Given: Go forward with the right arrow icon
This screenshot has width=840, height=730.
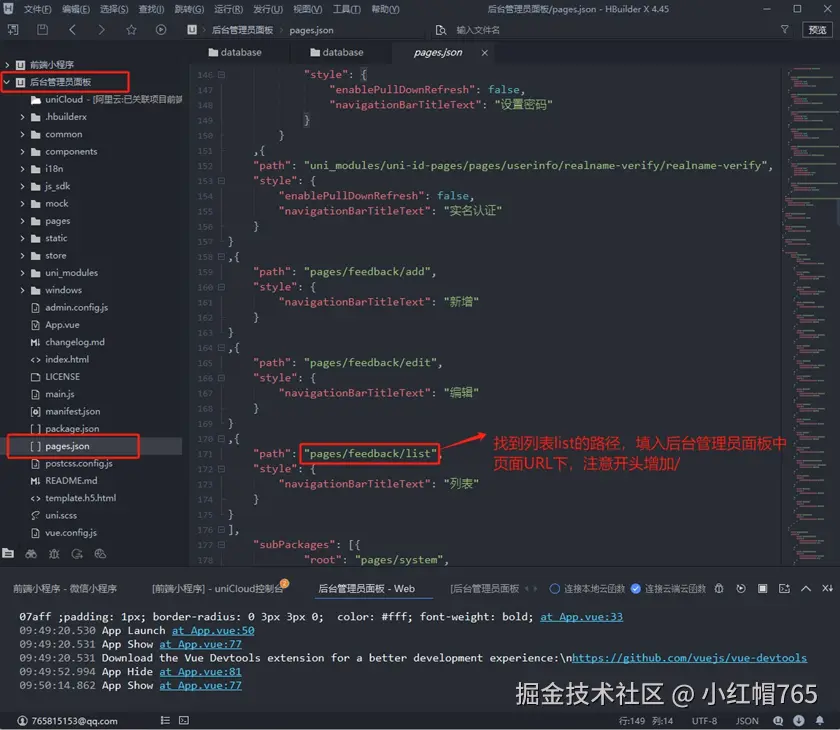Looking at the screenshot, I should tap(101, 30).
